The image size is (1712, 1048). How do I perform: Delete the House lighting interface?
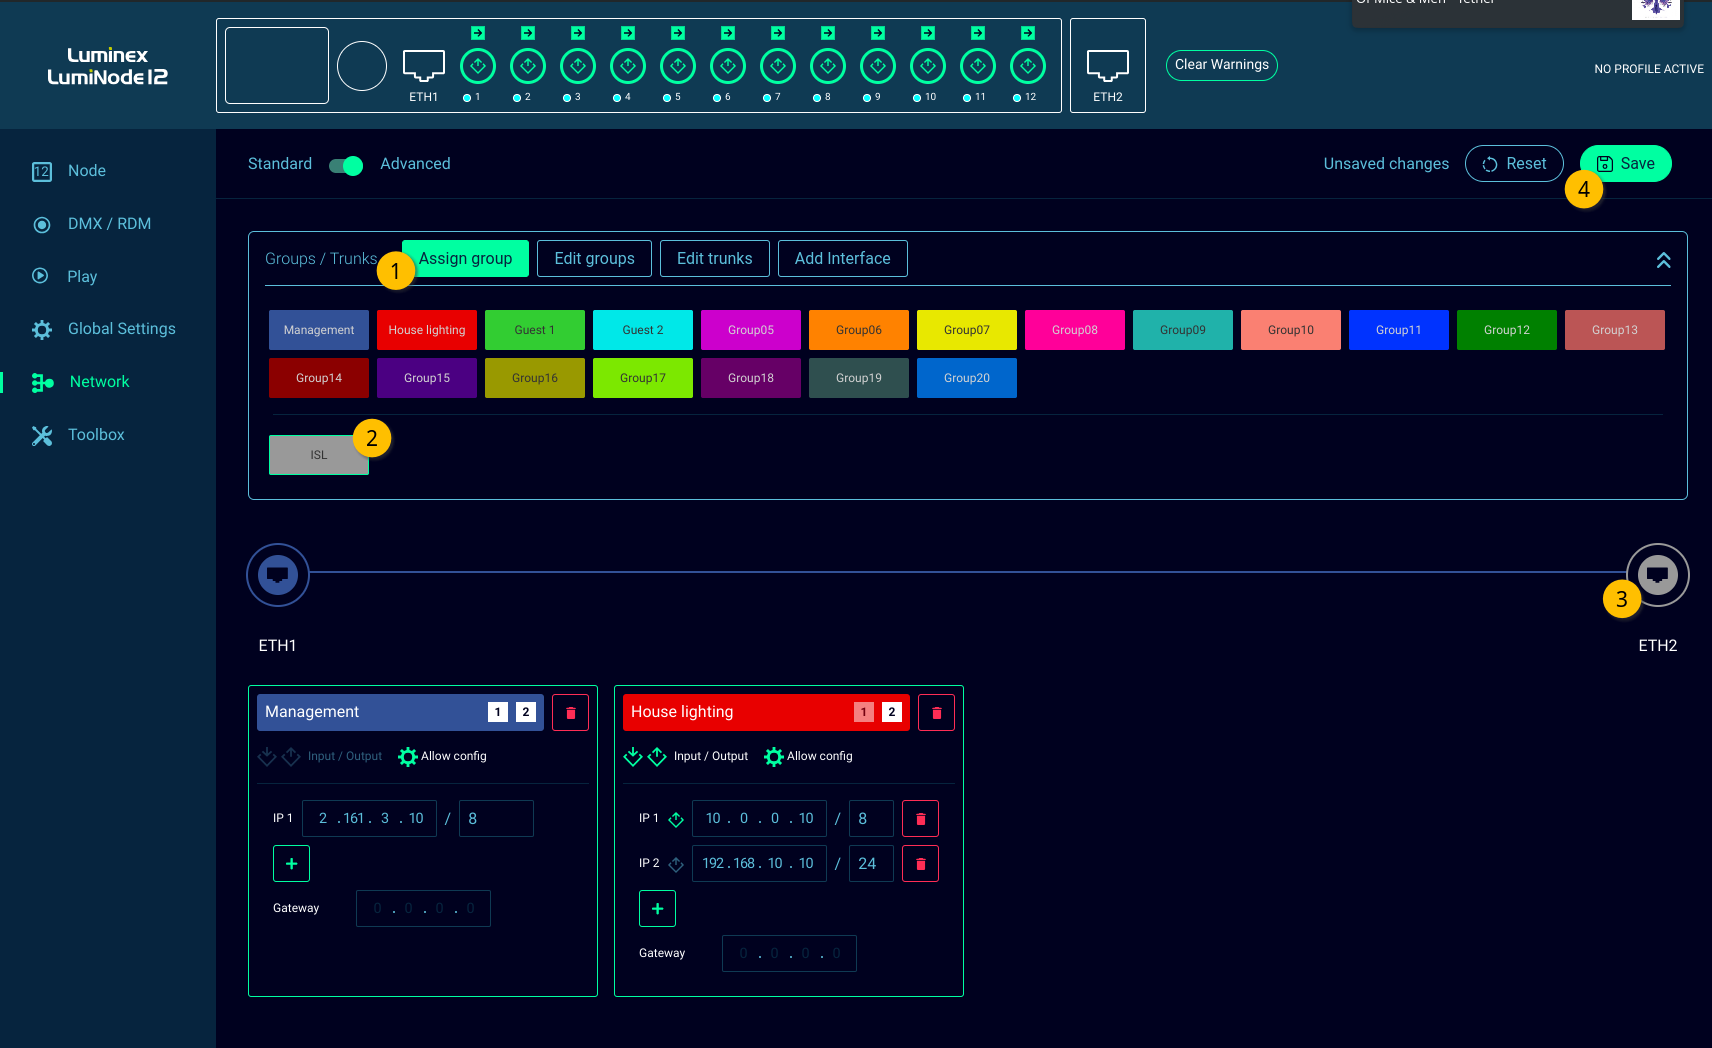click(x=936, y=713)
